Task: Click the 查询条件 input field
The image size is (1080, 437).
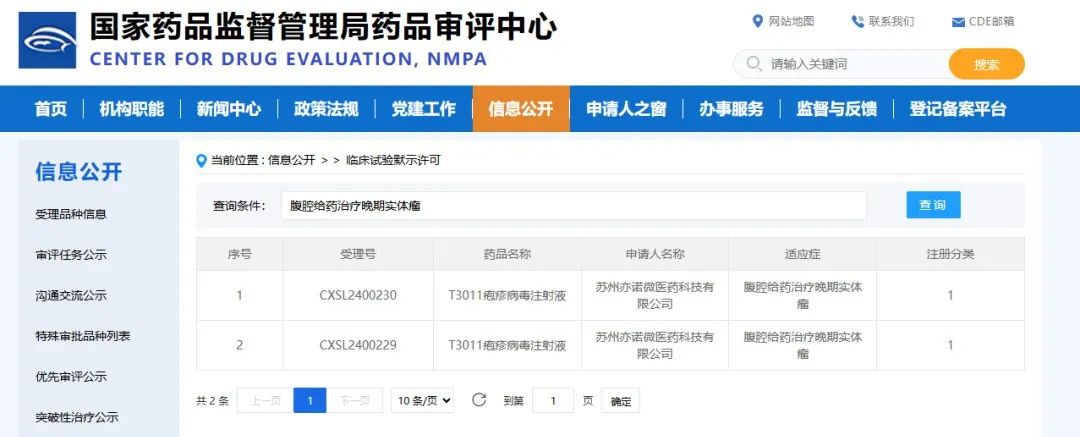Action: (573, 205)
